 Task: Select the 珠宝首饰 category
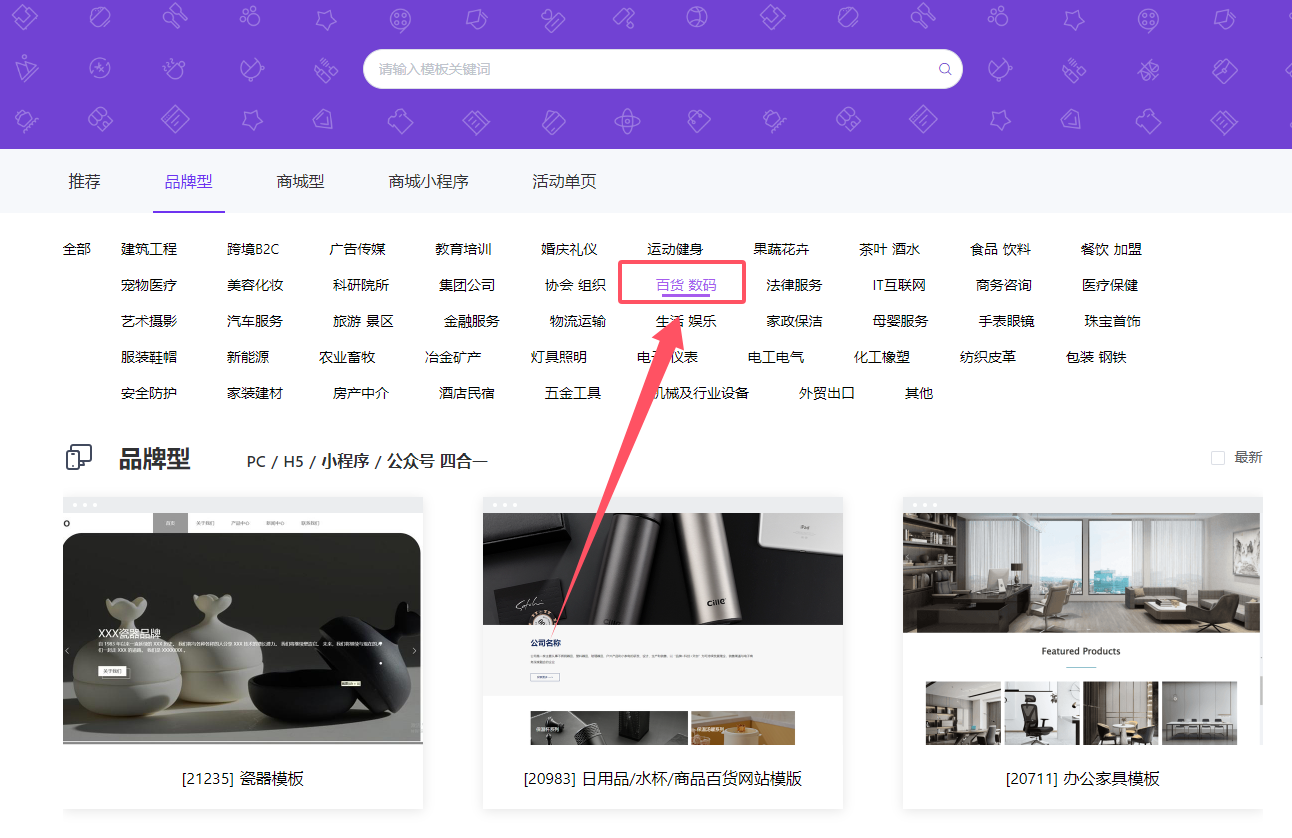[1112, 321]
